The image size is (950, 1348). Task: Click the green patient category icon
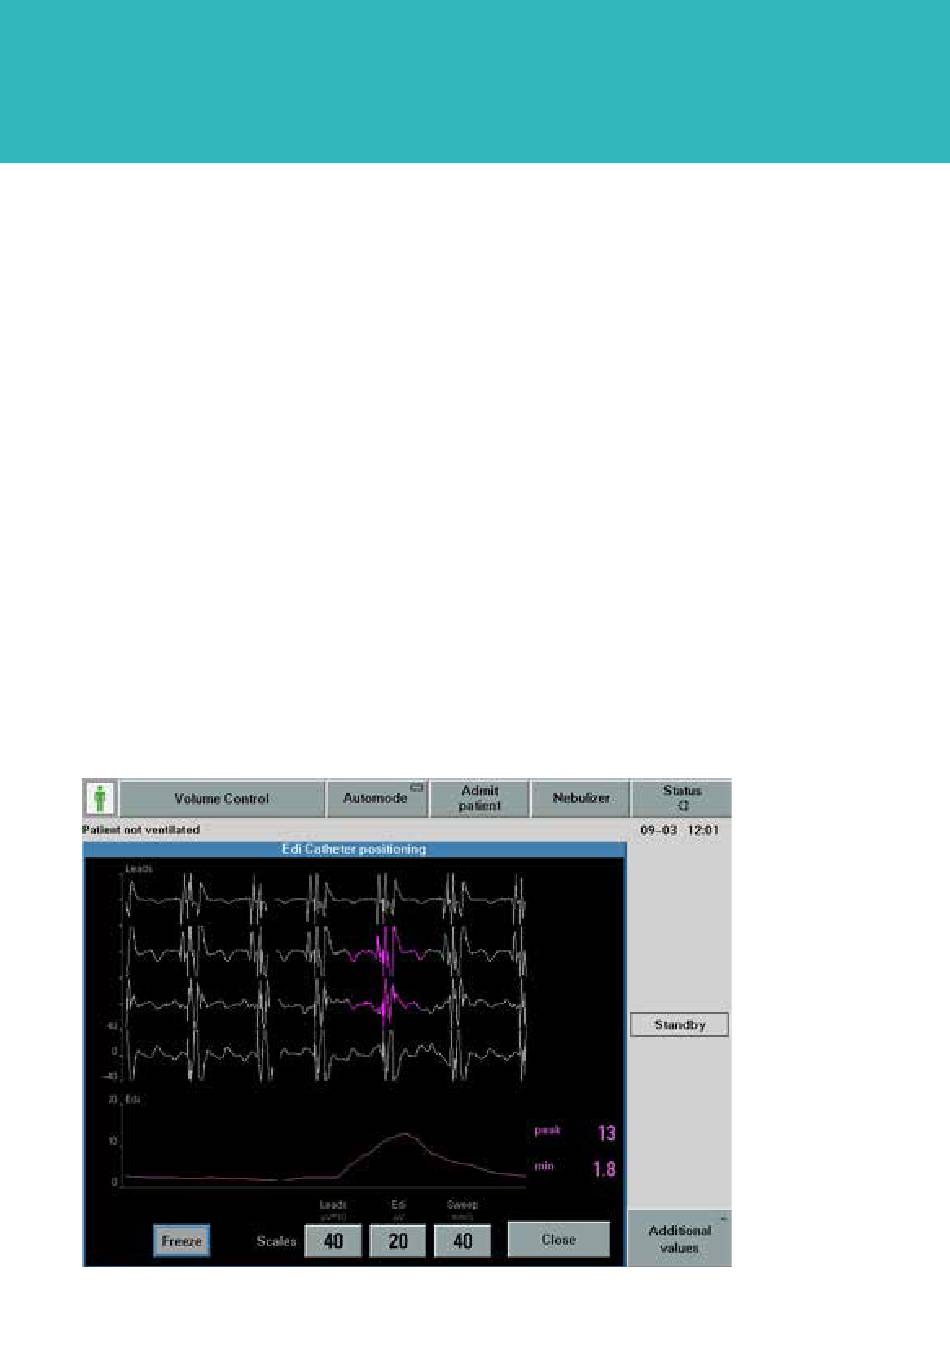[99, 799]
